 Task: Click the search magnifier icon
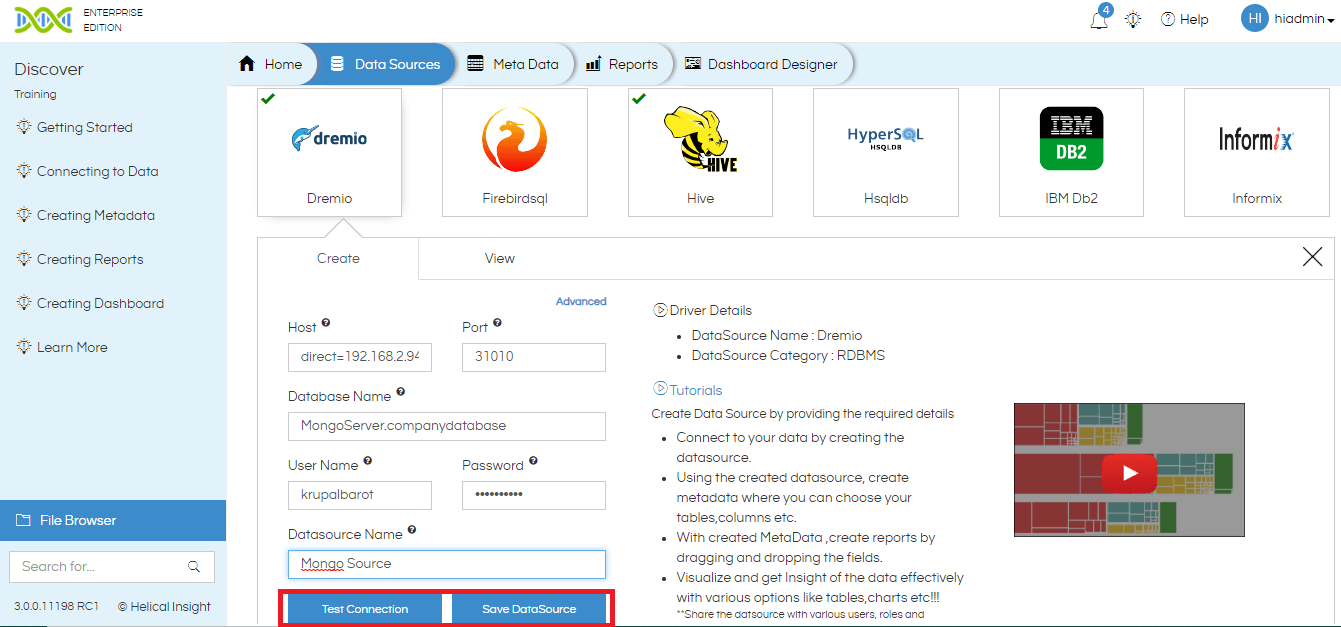tap(194, 566)
